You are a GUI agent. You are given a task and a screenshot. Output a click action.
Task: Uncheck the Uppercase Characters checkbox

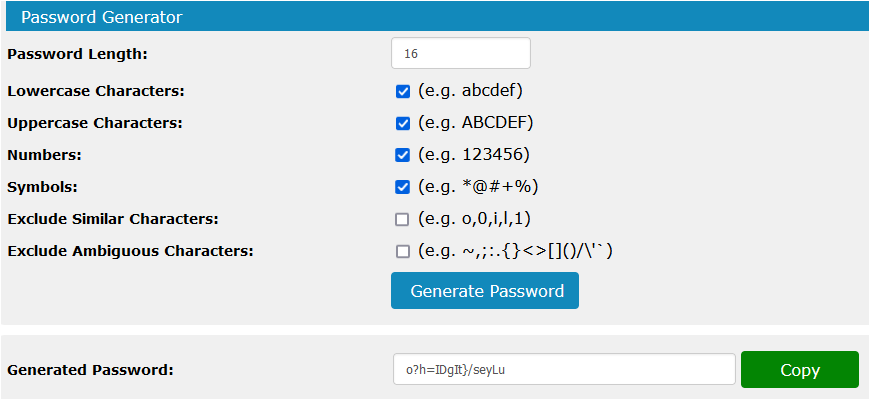[403, 124]
